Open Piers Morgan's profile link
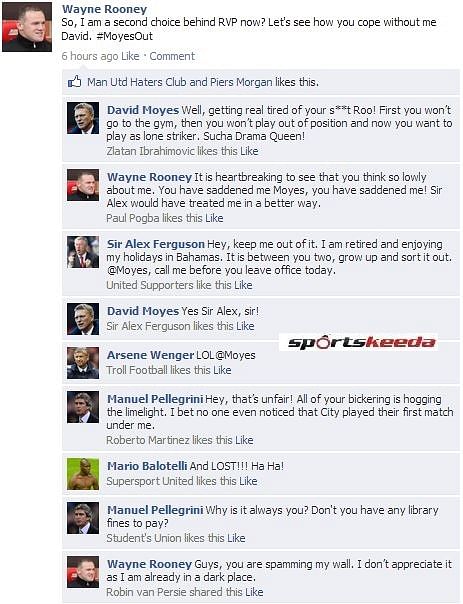 241,82
